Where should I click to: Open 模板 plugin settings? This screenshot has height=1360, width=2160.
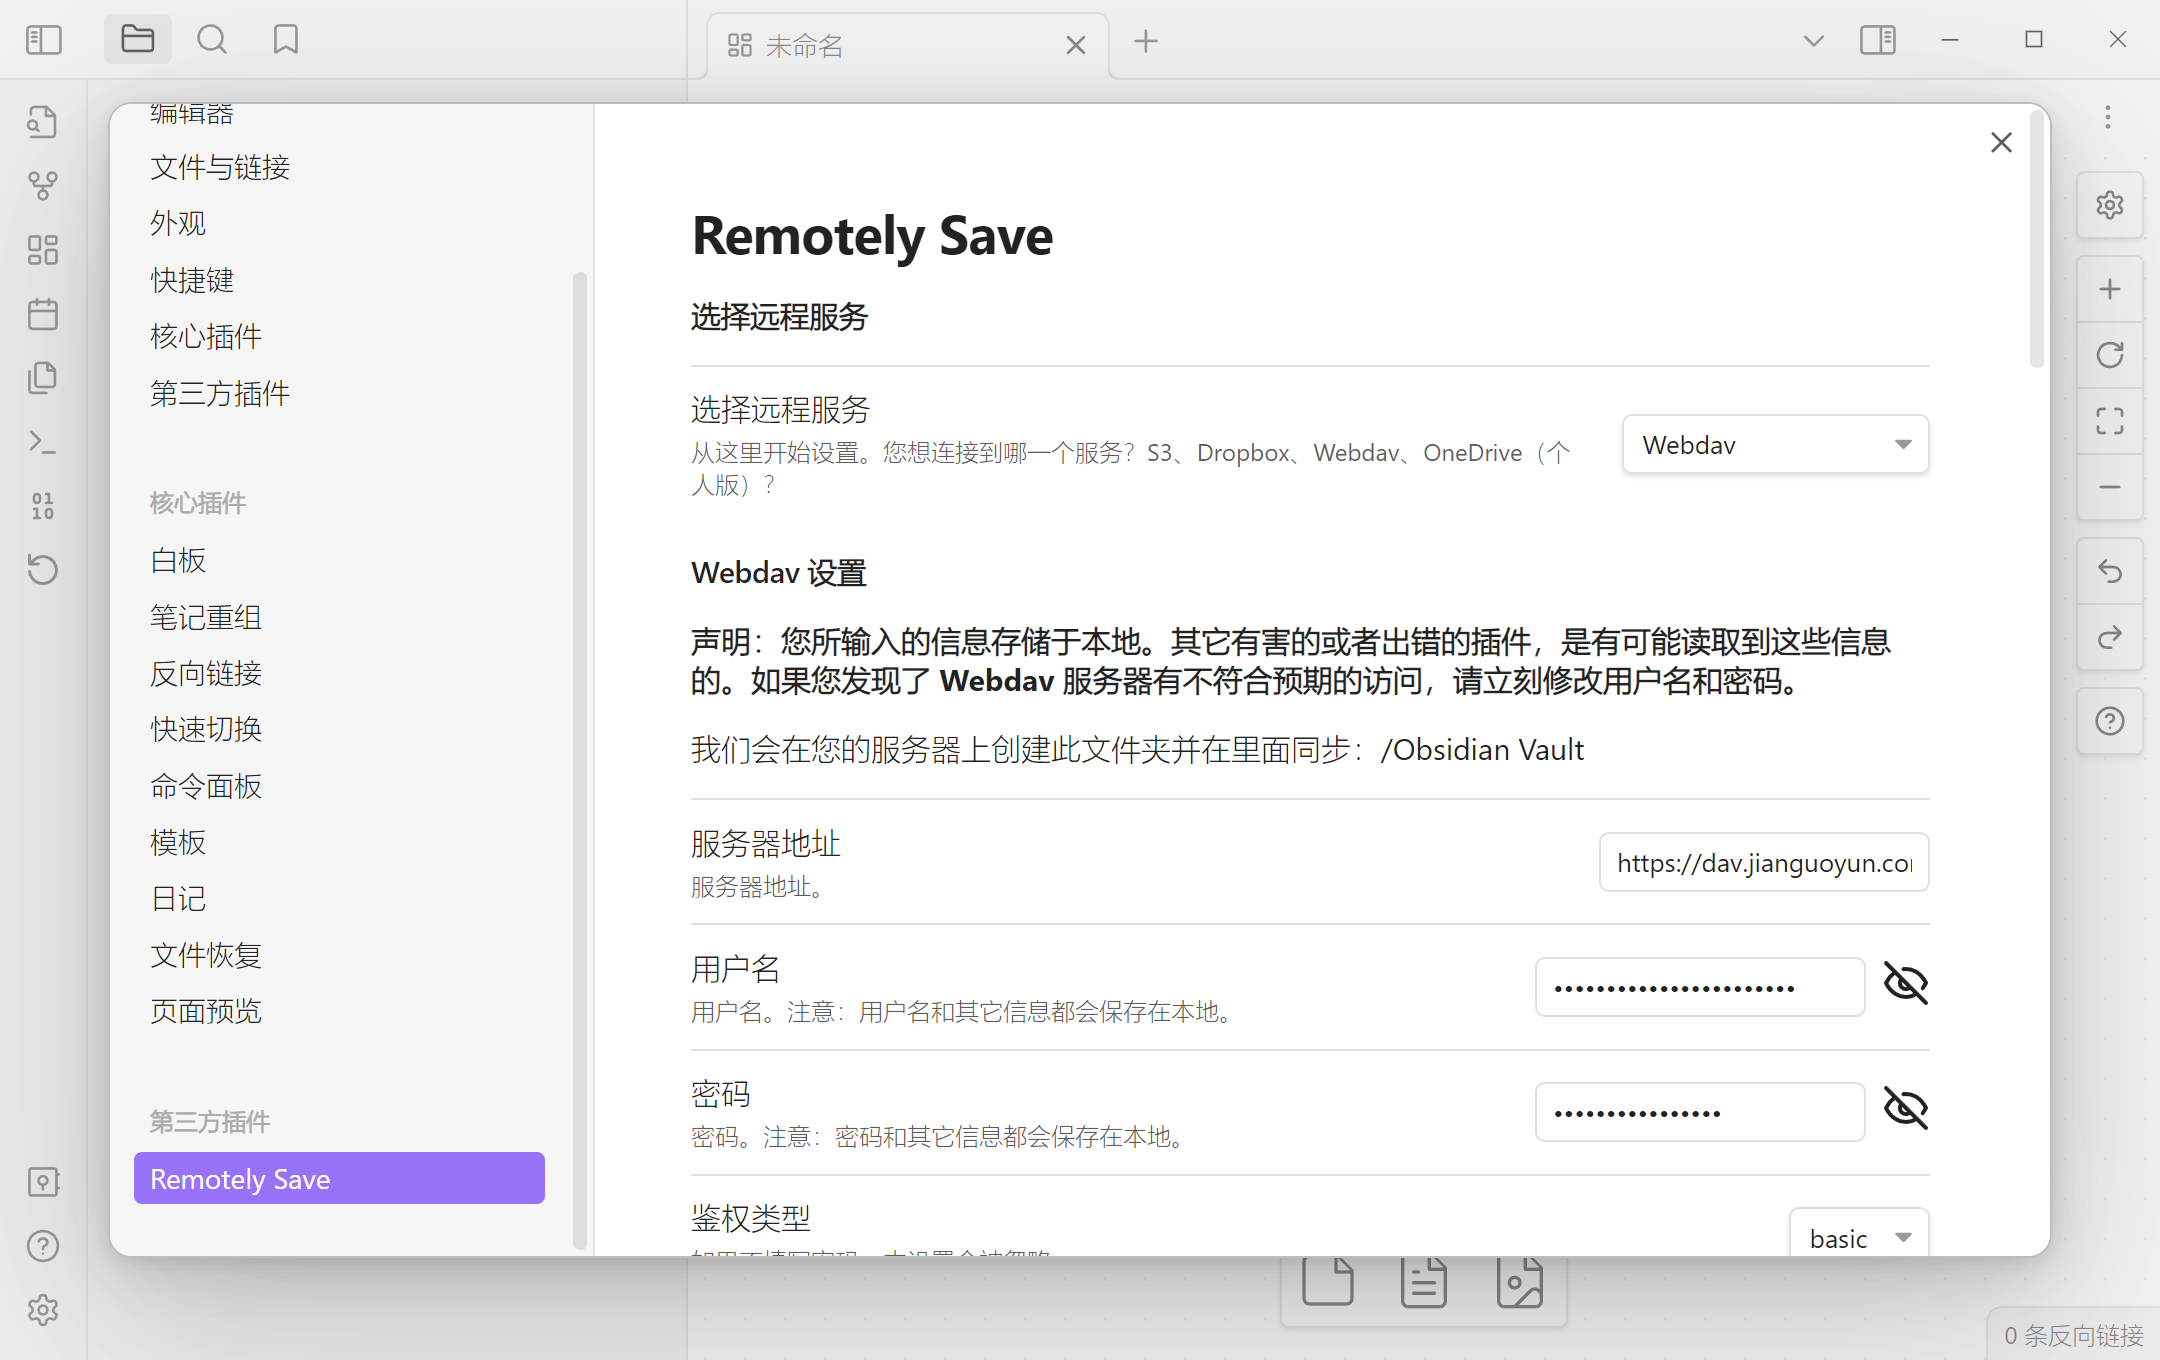click(339, 842)
